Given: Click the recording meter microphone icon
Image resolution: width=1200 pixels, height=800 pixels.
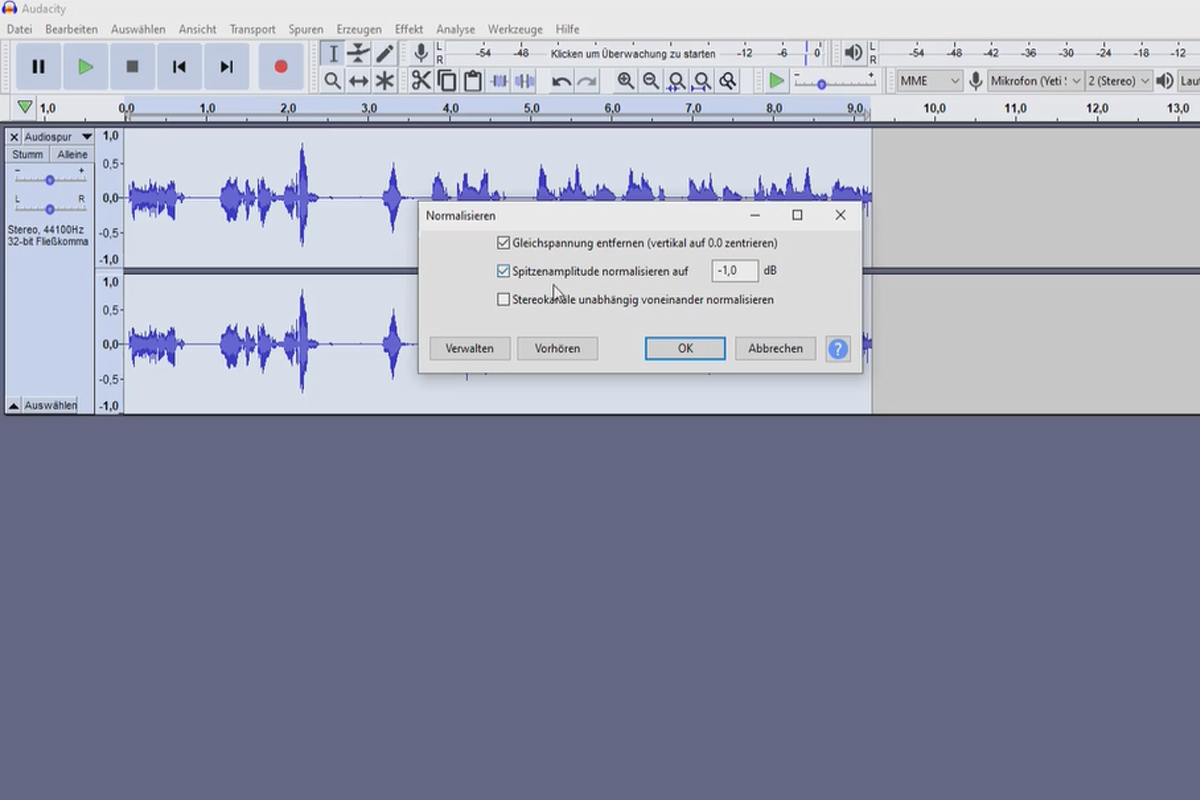Looking at the screenshot, I should point(422,53).
